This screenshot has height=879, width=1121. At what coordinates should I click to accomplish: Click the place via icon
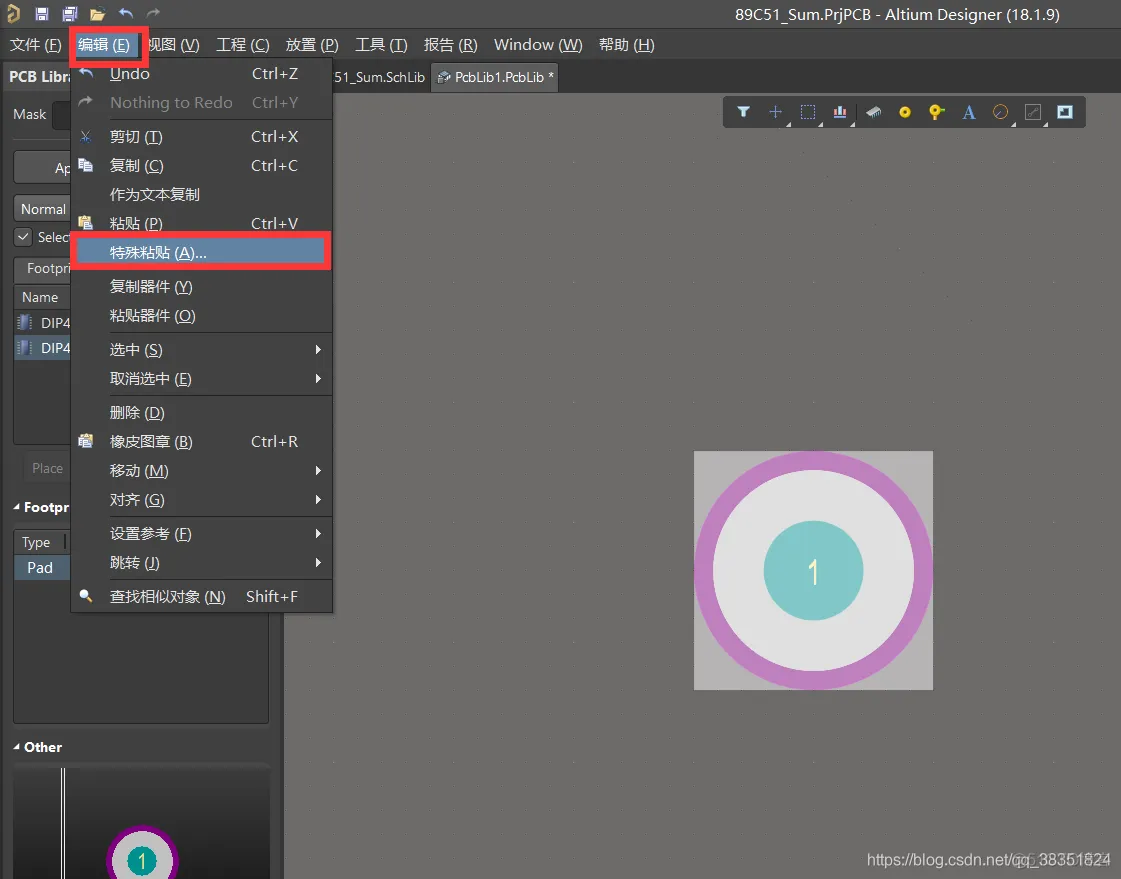click(x=937, y=112)
